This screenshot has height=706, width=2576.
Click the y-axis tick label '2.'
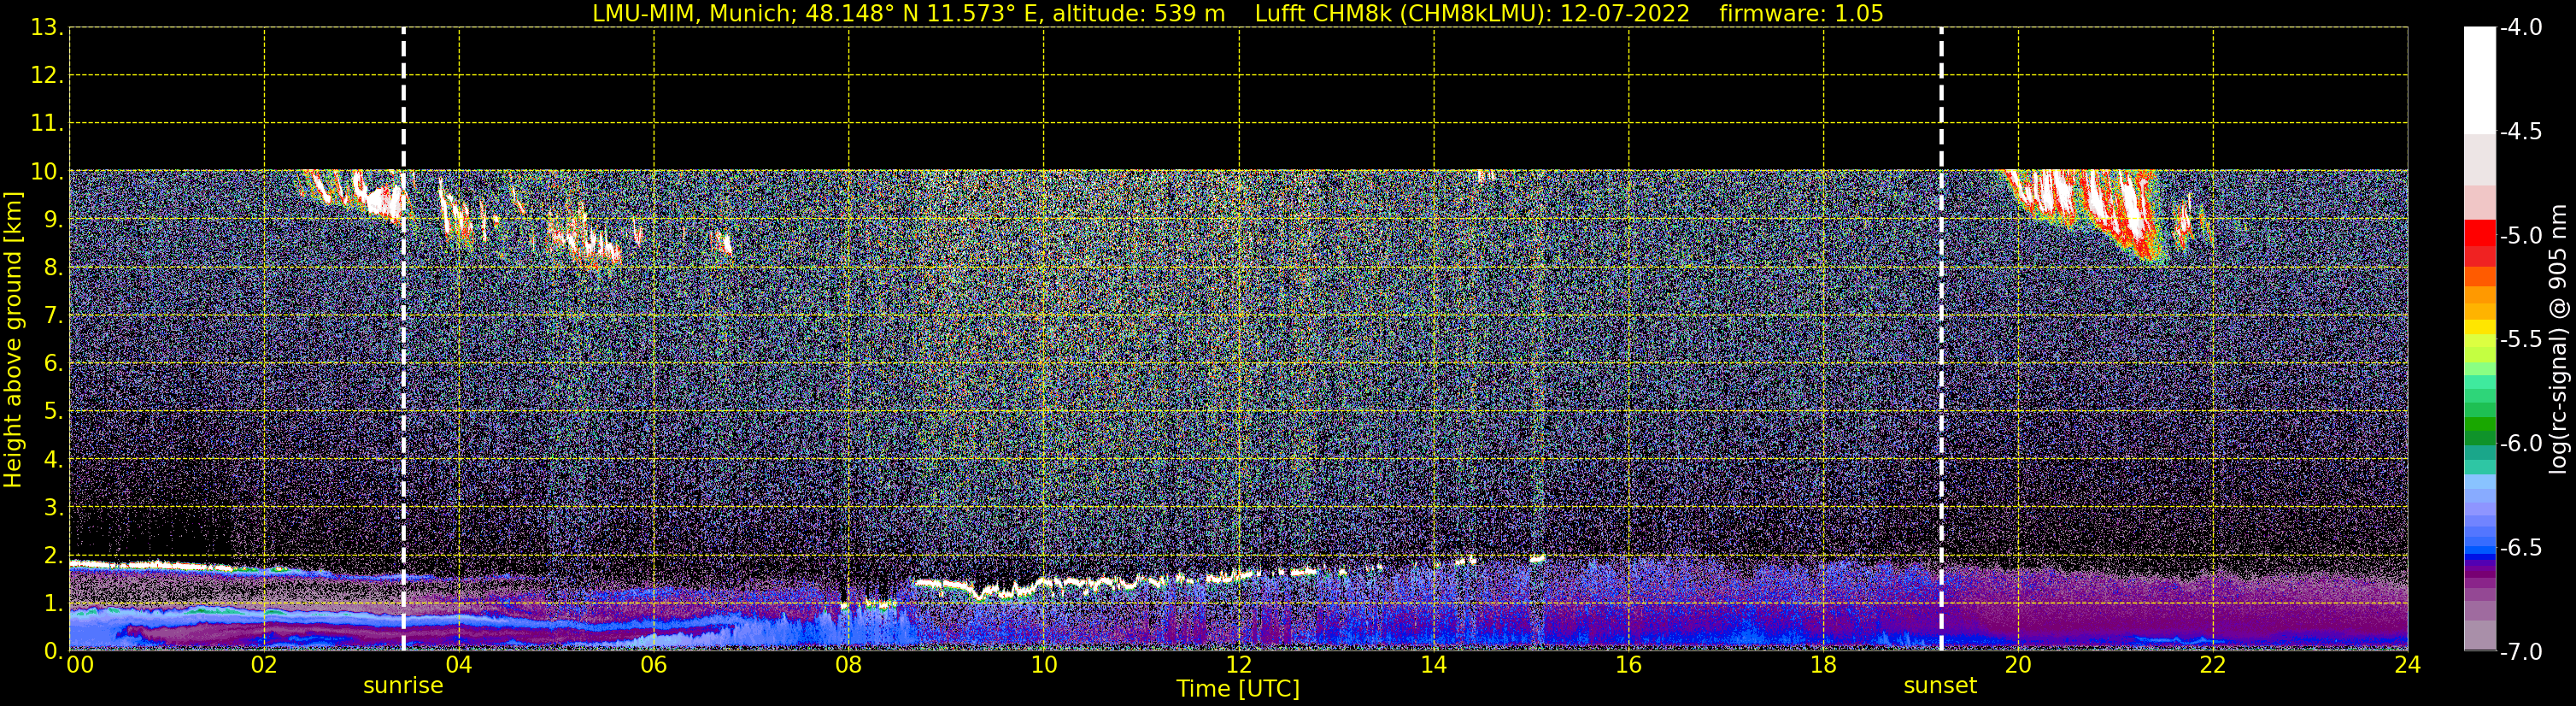53,556
